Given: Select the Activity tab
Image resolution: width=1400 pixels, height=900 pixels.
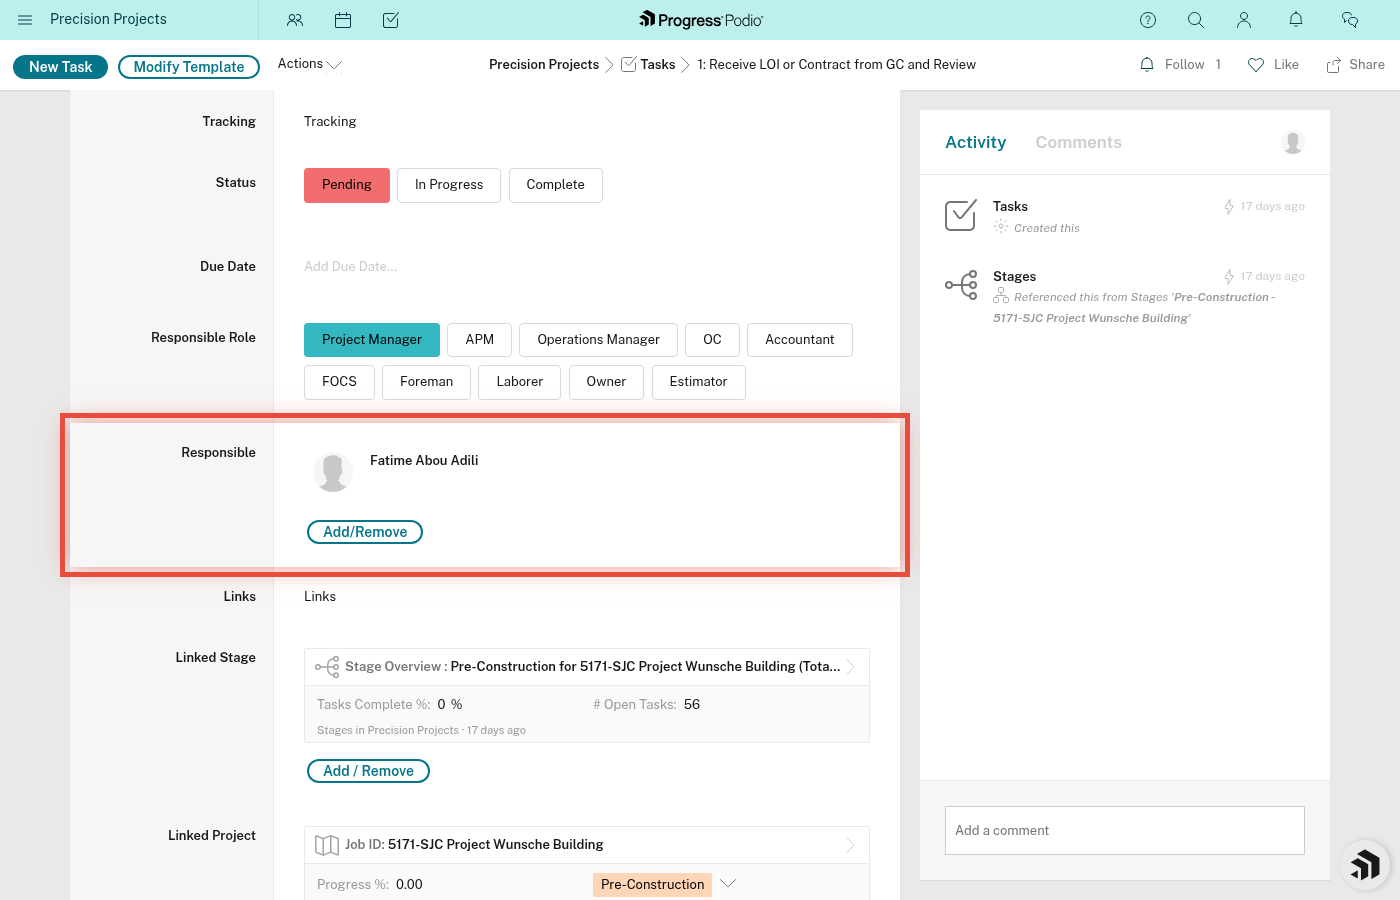Looking at the screenshot, I should click(x=975, y=142).
